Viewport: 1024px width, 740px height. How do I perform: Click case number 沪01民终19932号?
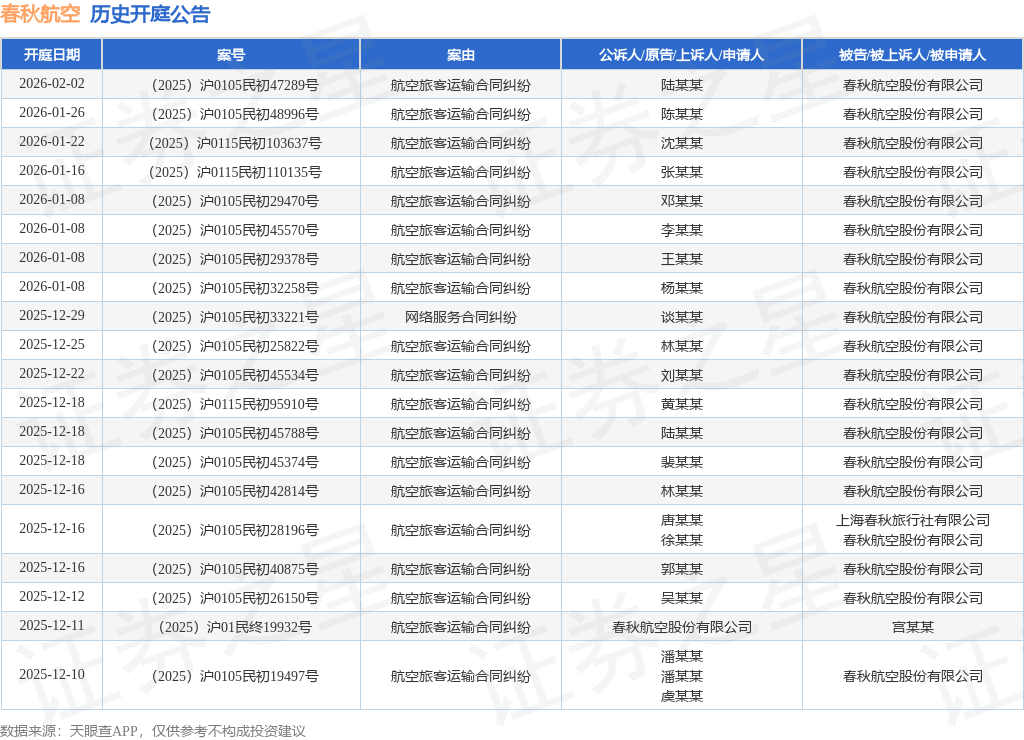[x=259, y=627]
